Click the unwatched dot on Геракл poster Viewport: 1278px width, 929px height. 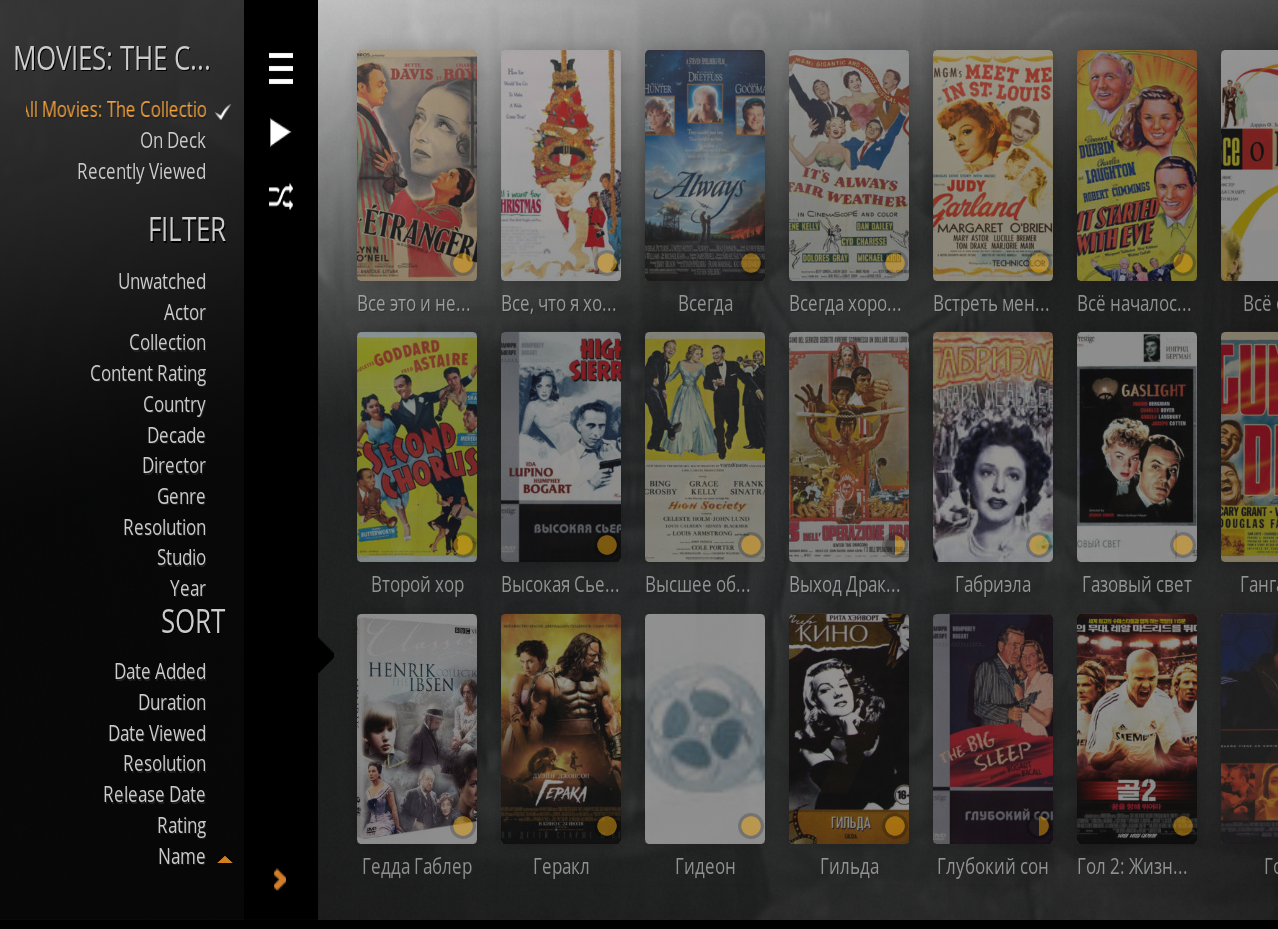(x=607, y=826)
